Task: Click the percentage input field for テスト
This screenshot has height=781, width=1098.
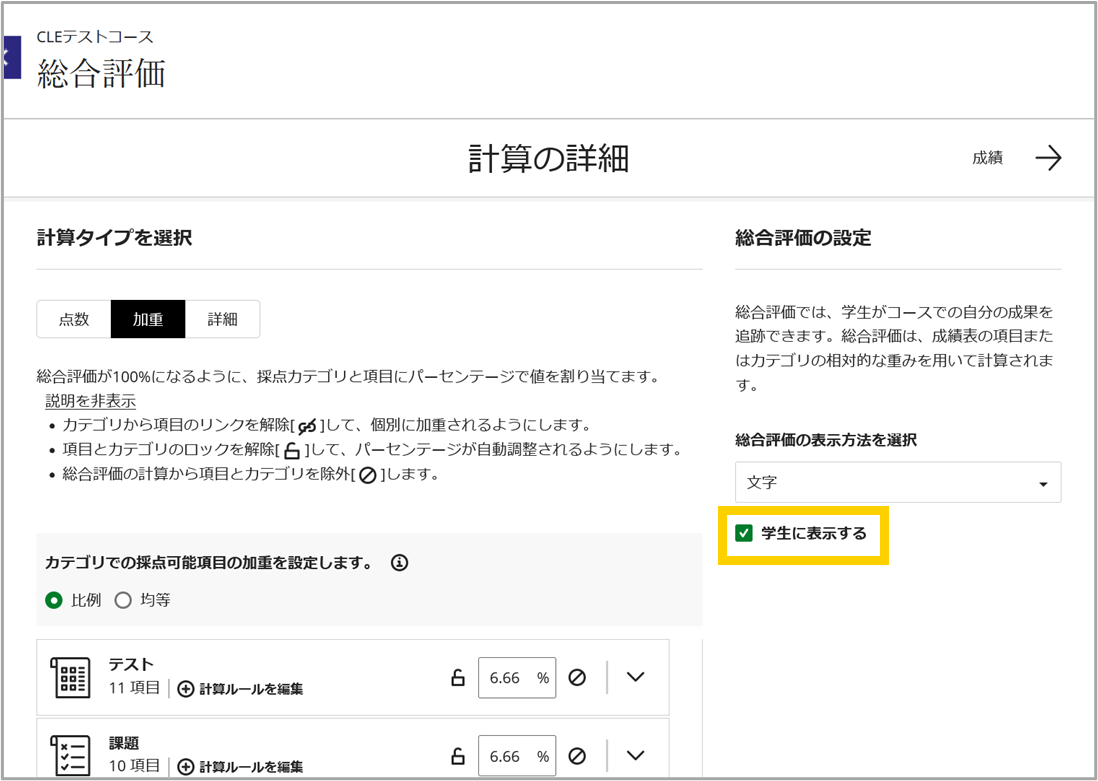Action: pos(517,677)
